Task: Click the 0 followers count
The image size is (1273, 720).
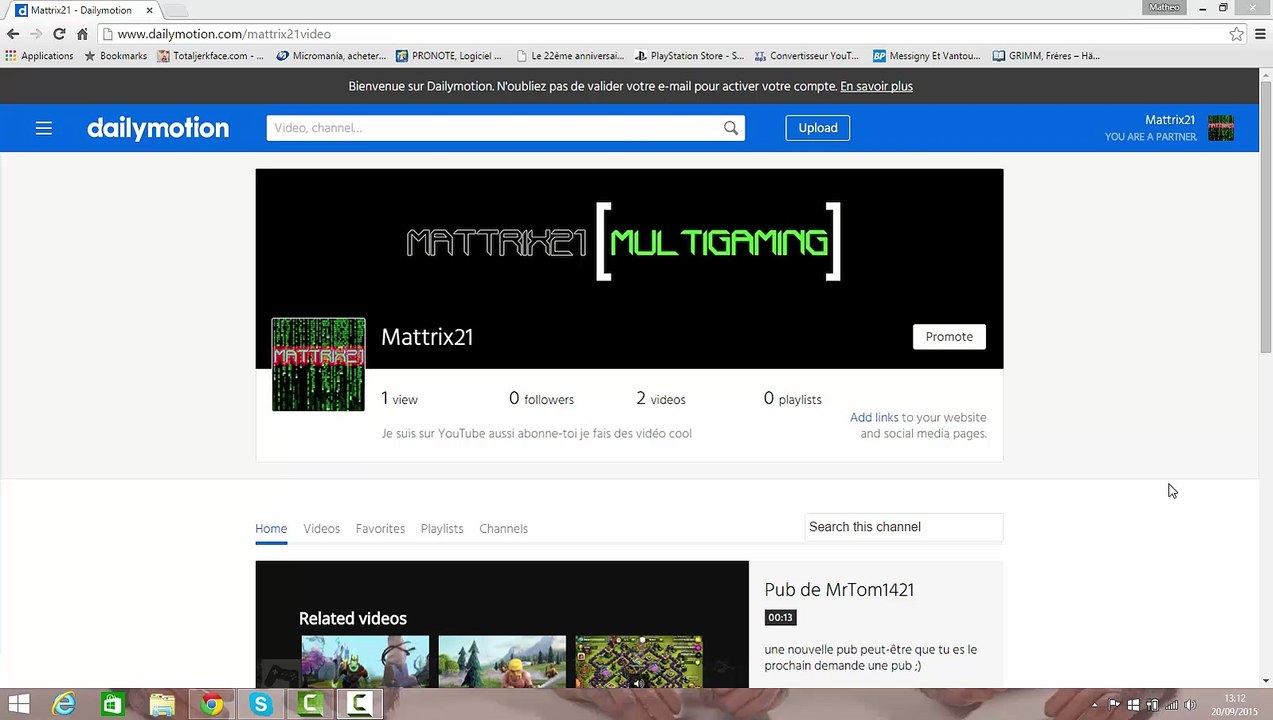Action: 541,399
